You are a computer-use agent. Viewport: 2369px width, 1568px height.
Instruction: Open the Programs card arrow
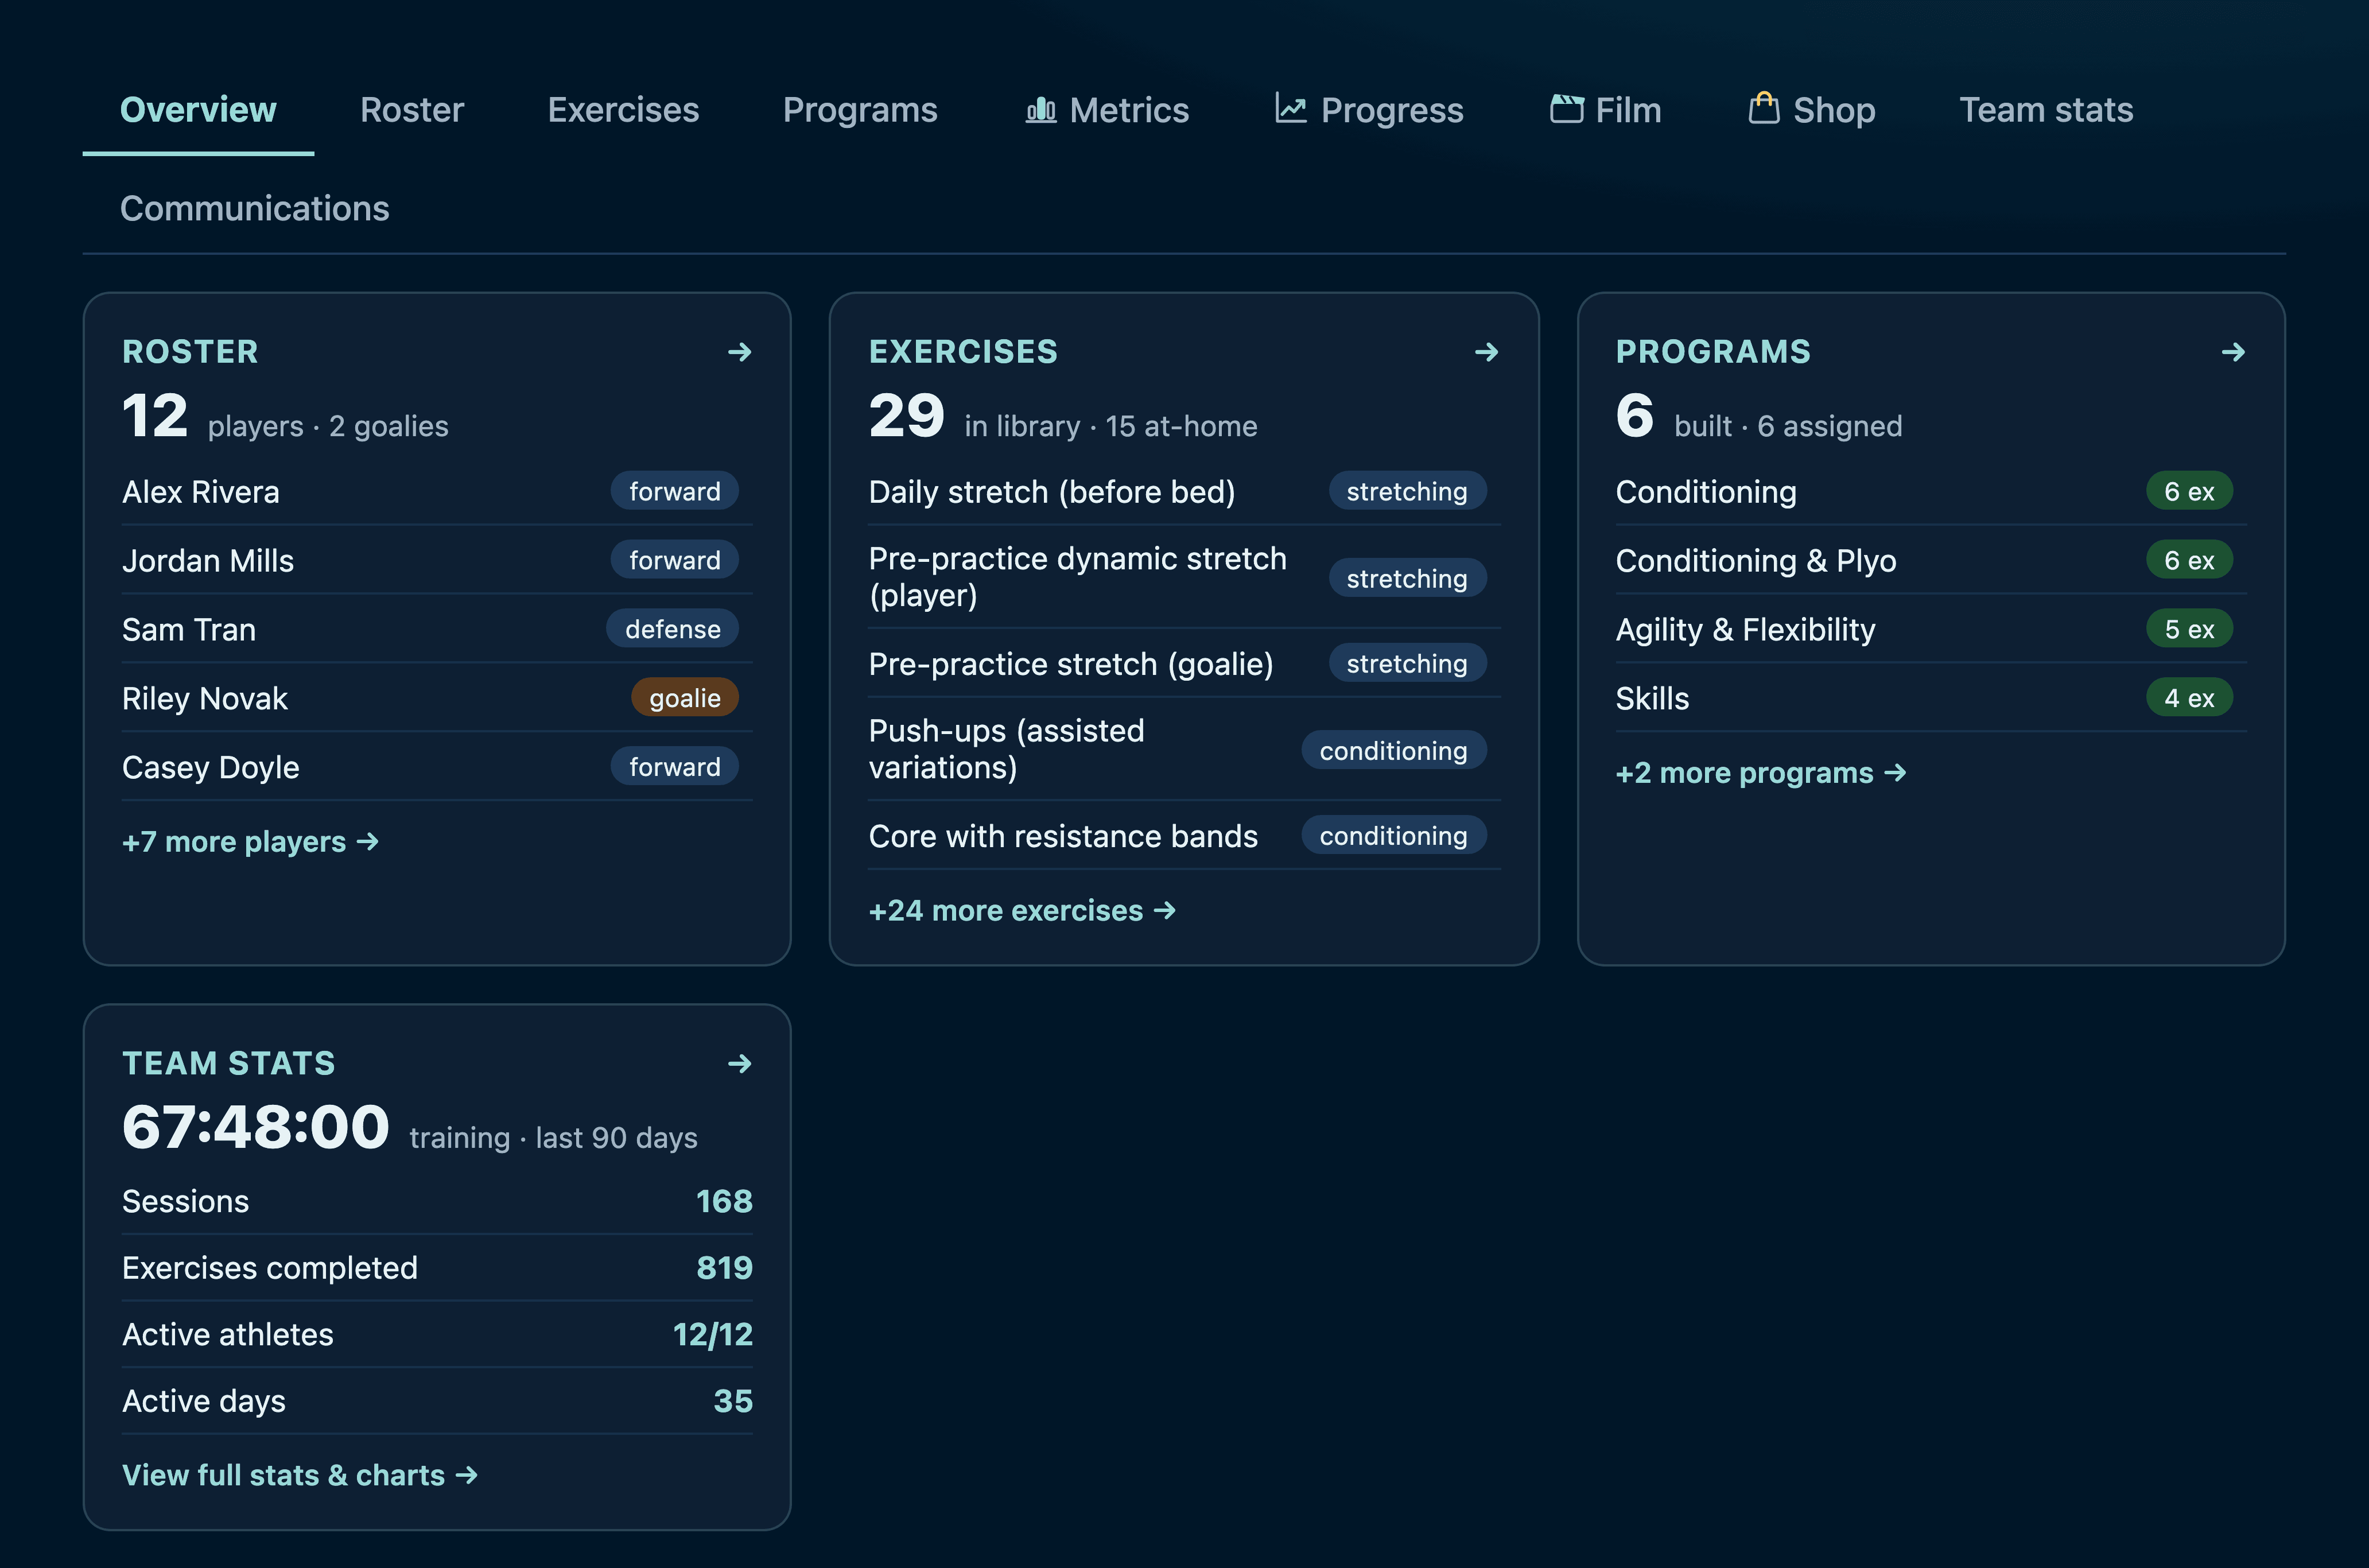click(2234, 352)
